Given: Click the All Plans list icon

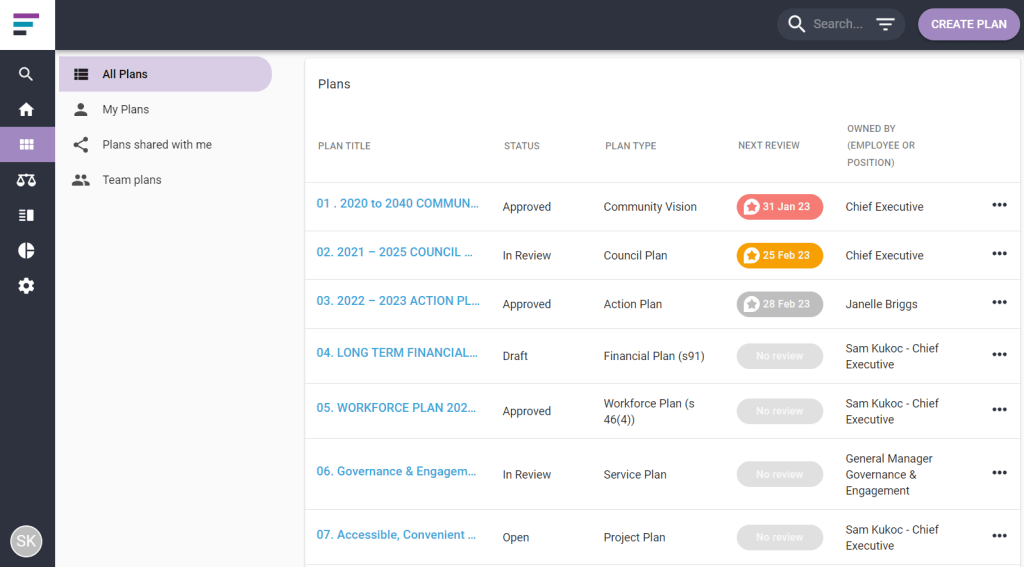Looking at the screenshot, I should point(81,74).
